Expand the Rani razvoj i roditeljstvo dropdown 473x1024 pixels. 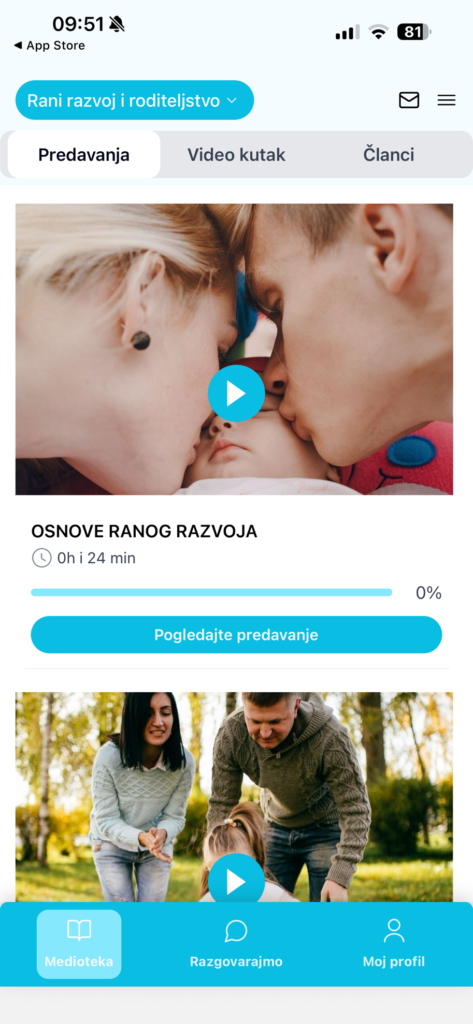coord(135,100)
